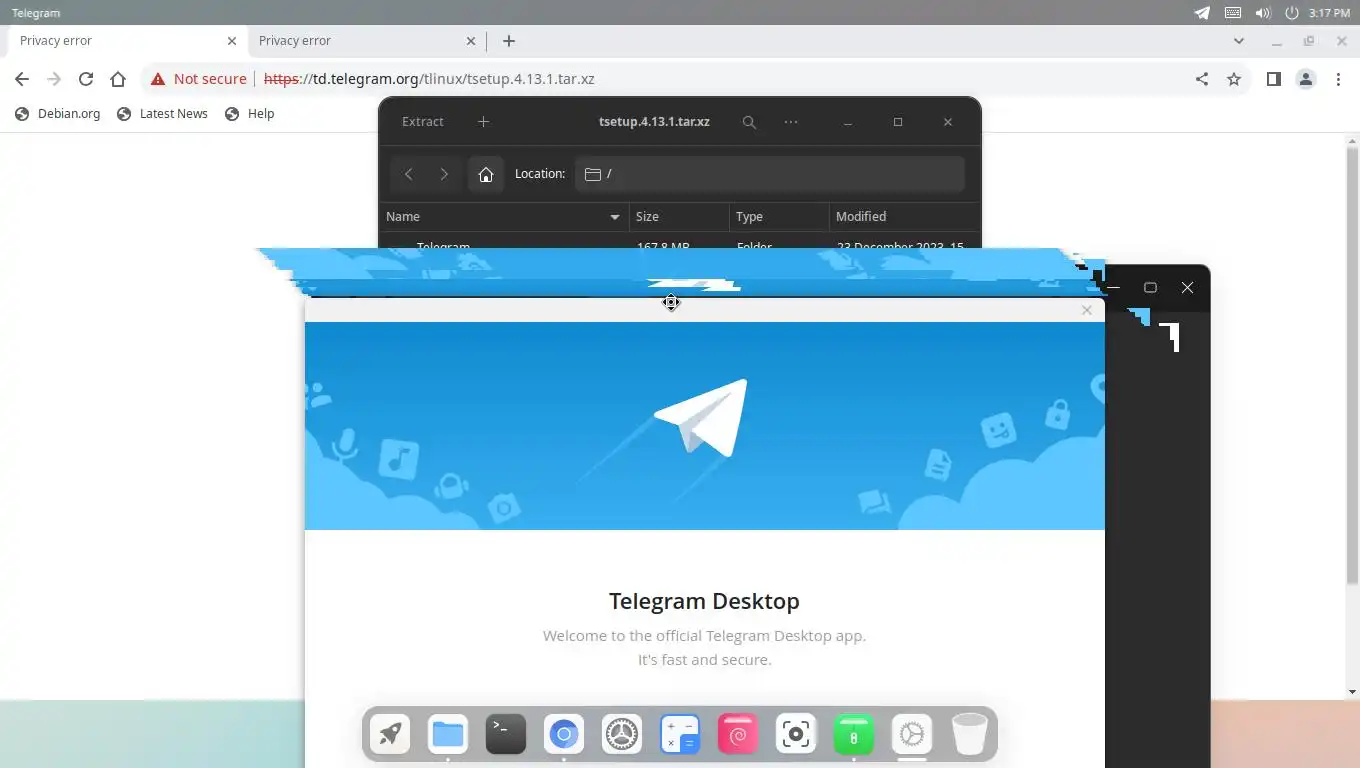The height and width of the screenshot is (768, 1360).
Task: Open the power menu in top panel
Action: click(x=1292, y=13)
